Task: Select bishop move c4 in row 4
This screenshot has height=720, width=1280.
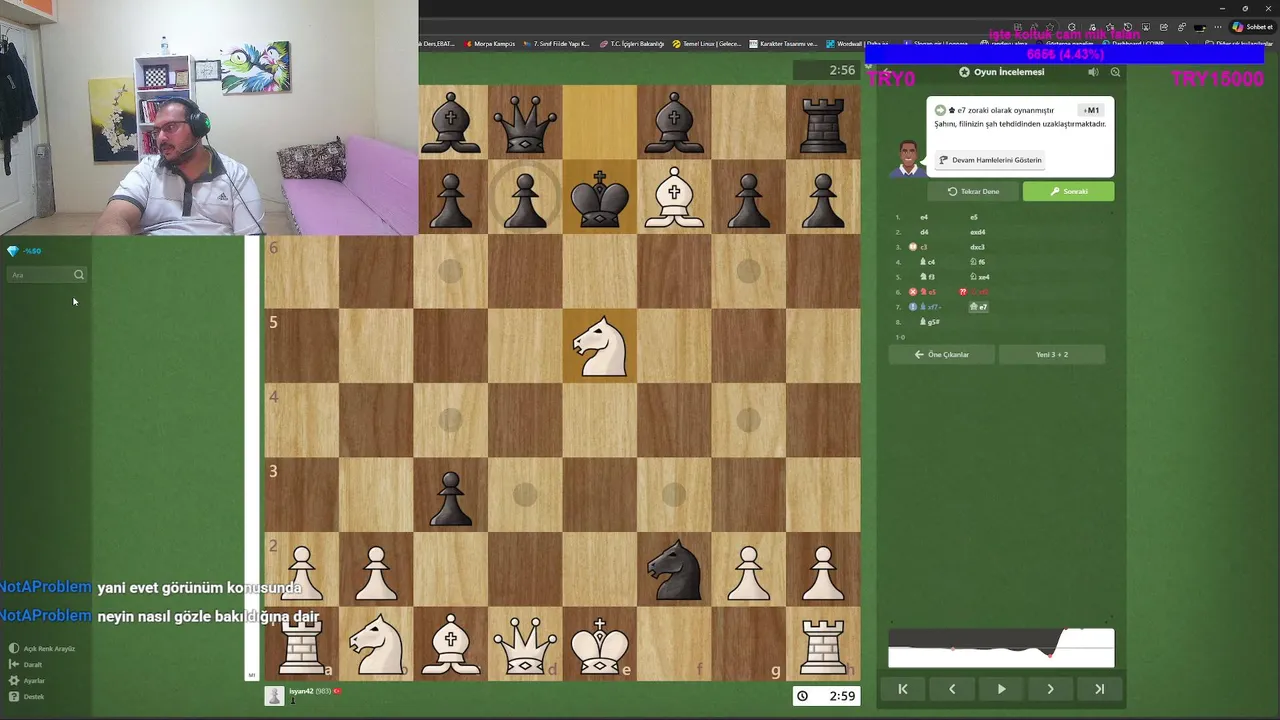Action: coord(928,262)
